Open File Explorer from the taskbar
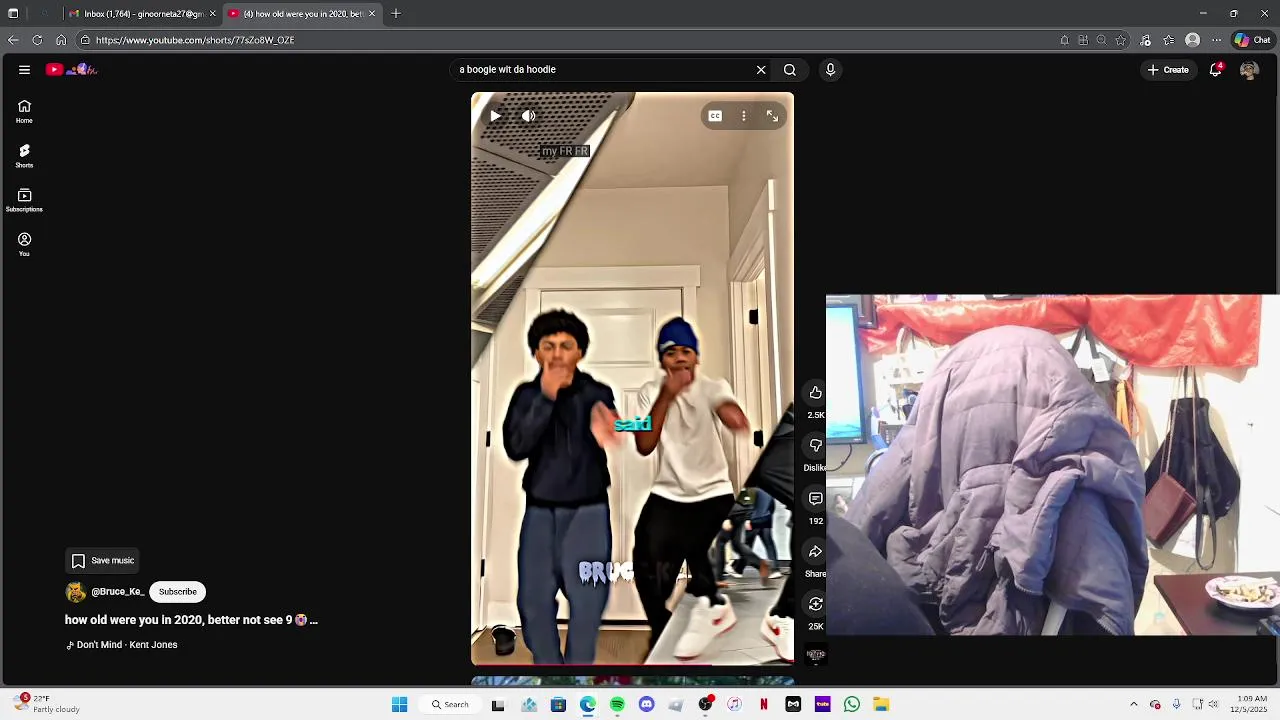Screen dimensions: 1280x720 point(881,705)
